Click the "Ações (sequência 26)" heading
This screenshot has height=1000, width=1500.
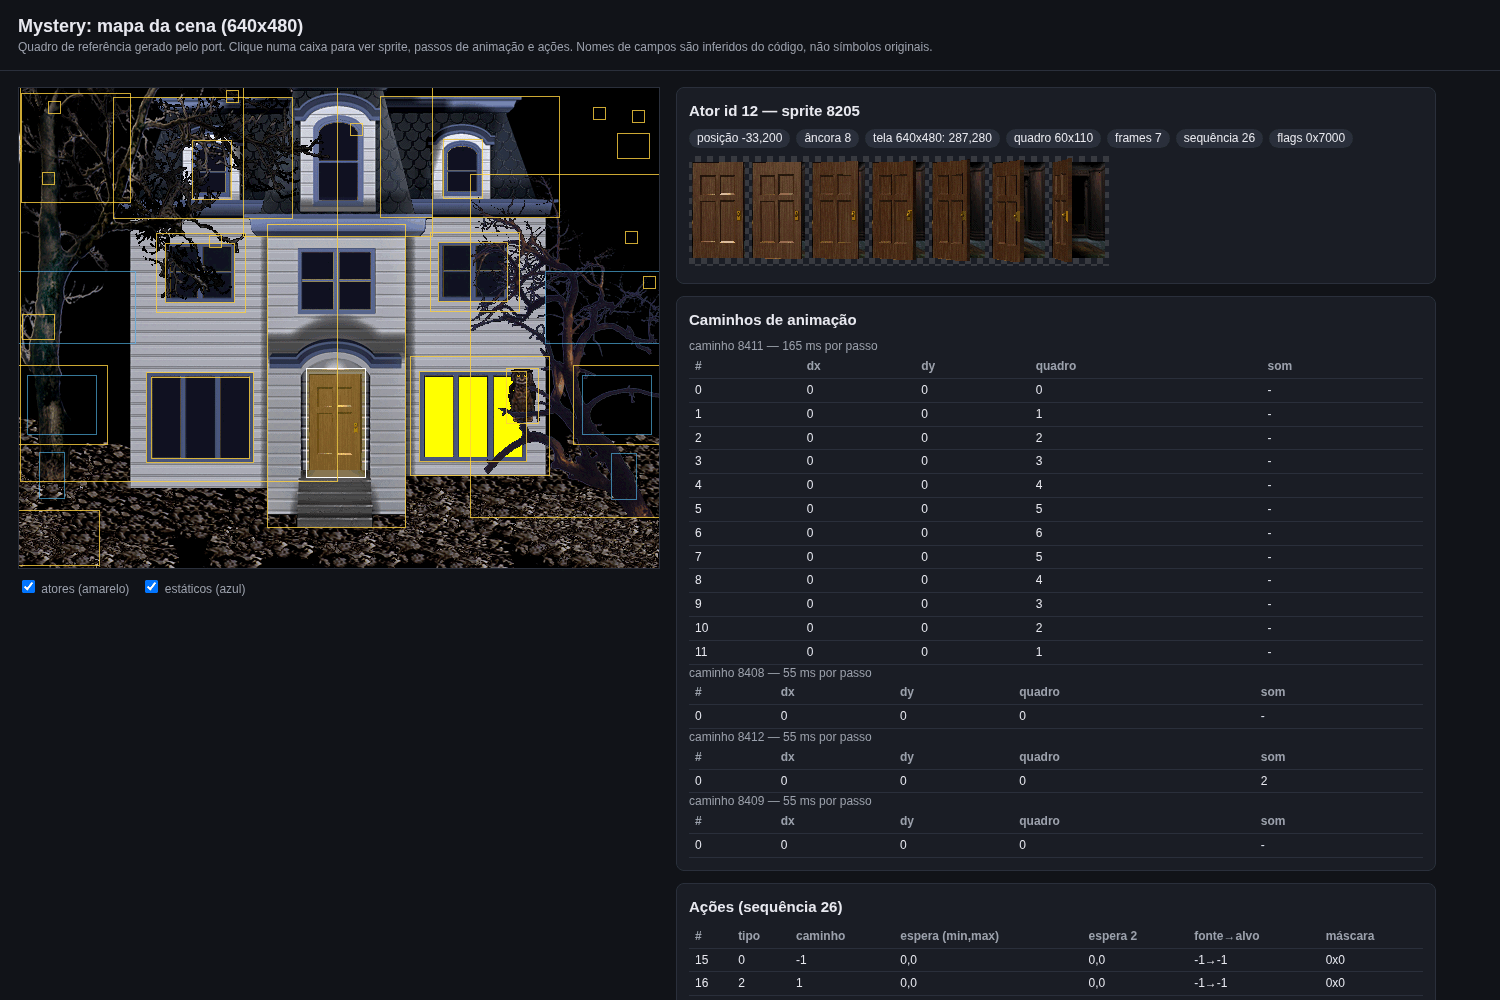(x=766, y=907)
